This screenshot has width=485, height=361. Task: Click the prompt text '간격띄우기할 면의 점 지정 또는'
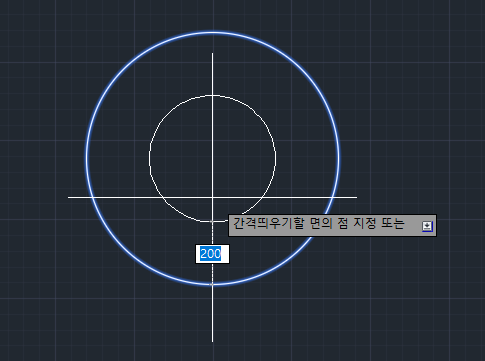click(318, 223)
